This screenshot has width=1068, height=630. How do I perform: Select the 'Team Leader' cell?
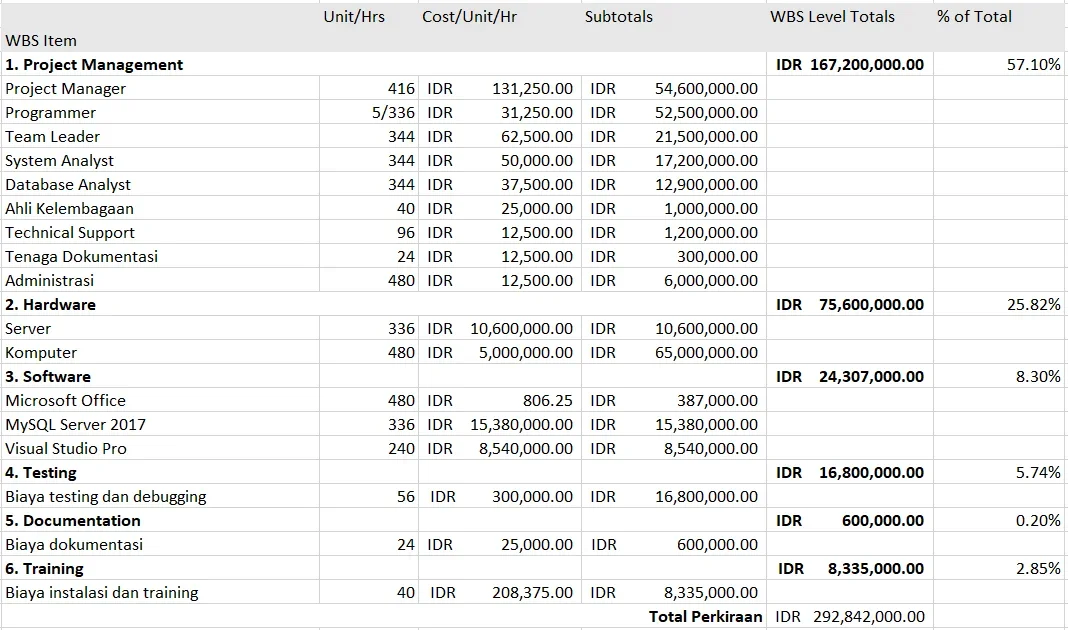pos(52,136)
